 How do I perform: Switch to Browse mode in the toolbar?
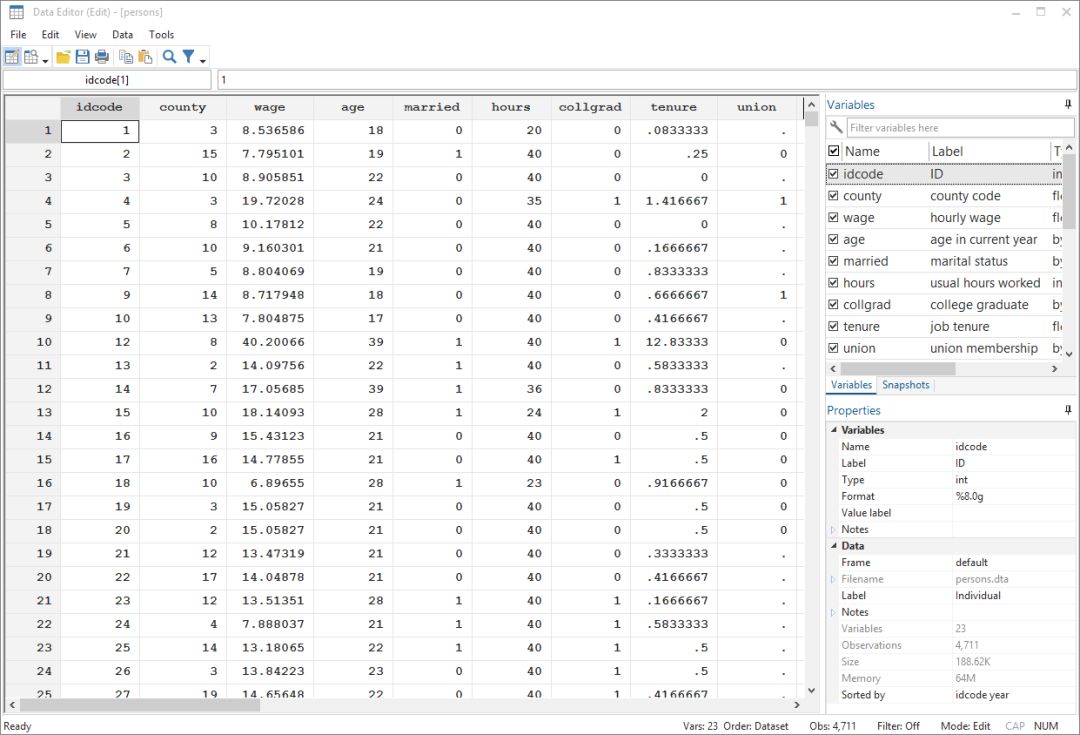(31, 57)
